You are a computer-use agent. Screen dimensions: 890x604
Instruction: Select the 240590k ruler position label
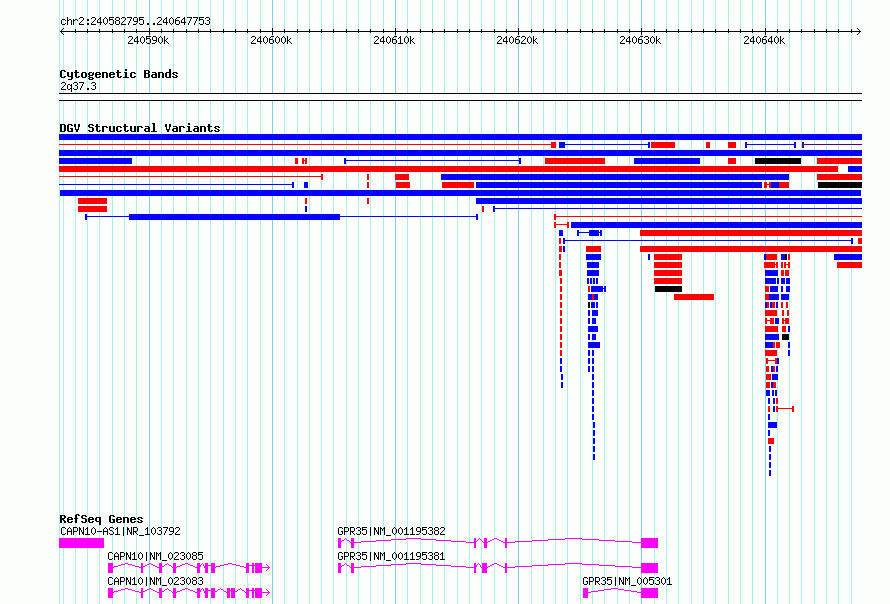point(148,40)
